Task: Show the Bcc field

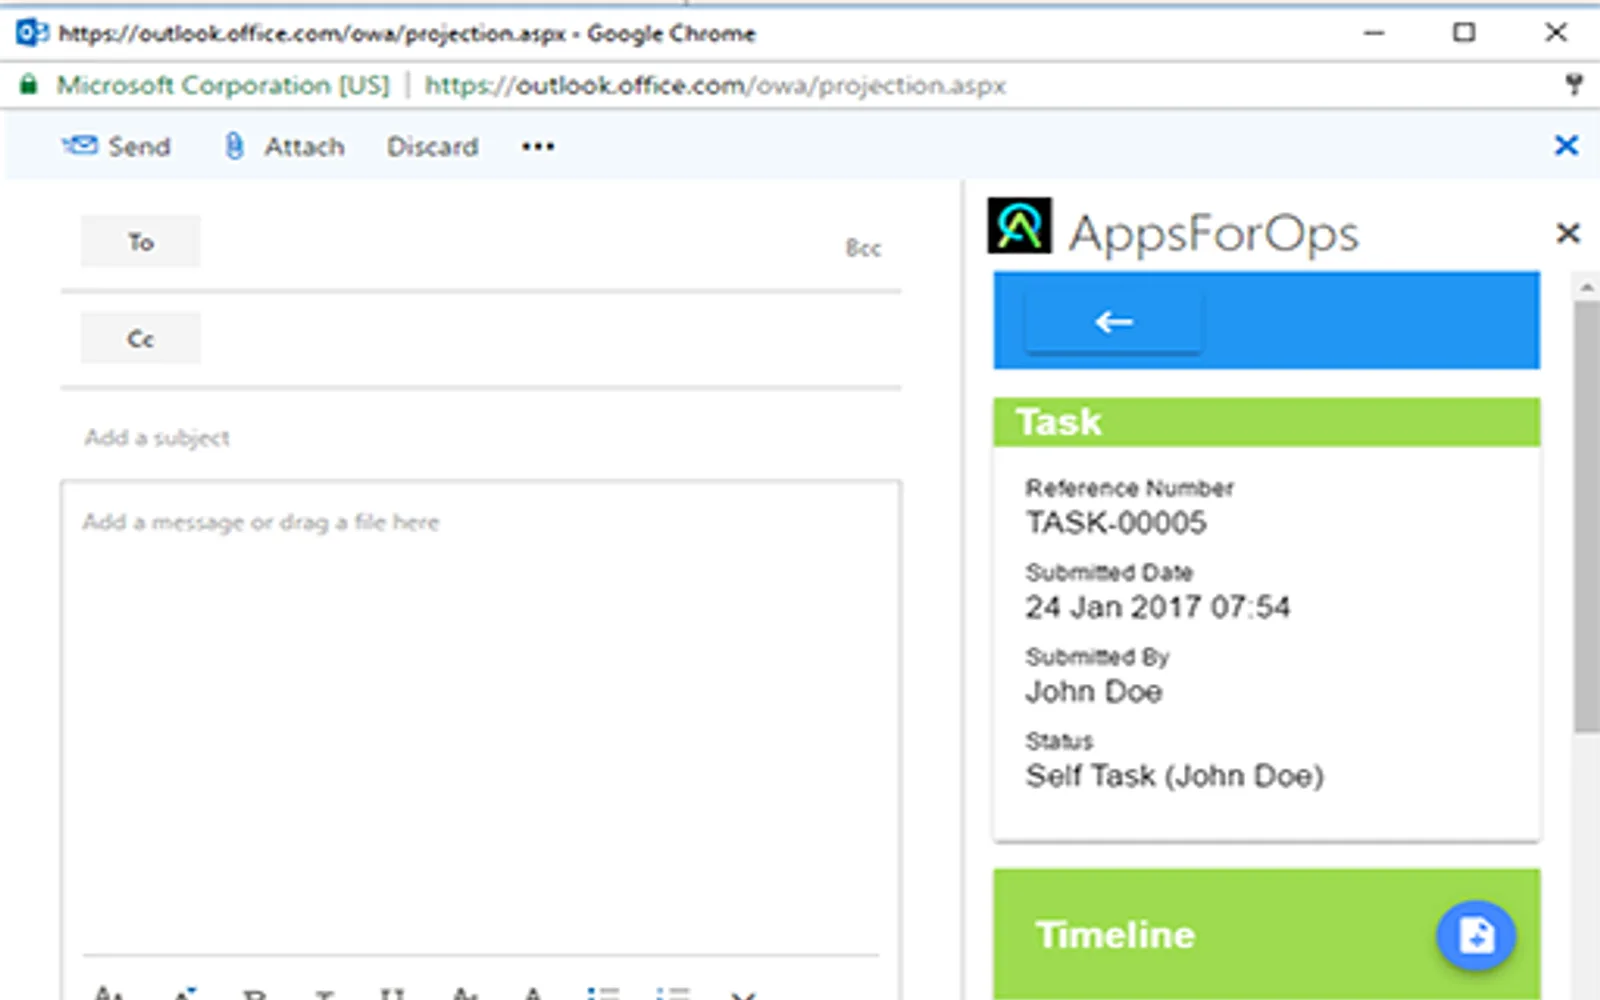Action: tap(863, 248)
